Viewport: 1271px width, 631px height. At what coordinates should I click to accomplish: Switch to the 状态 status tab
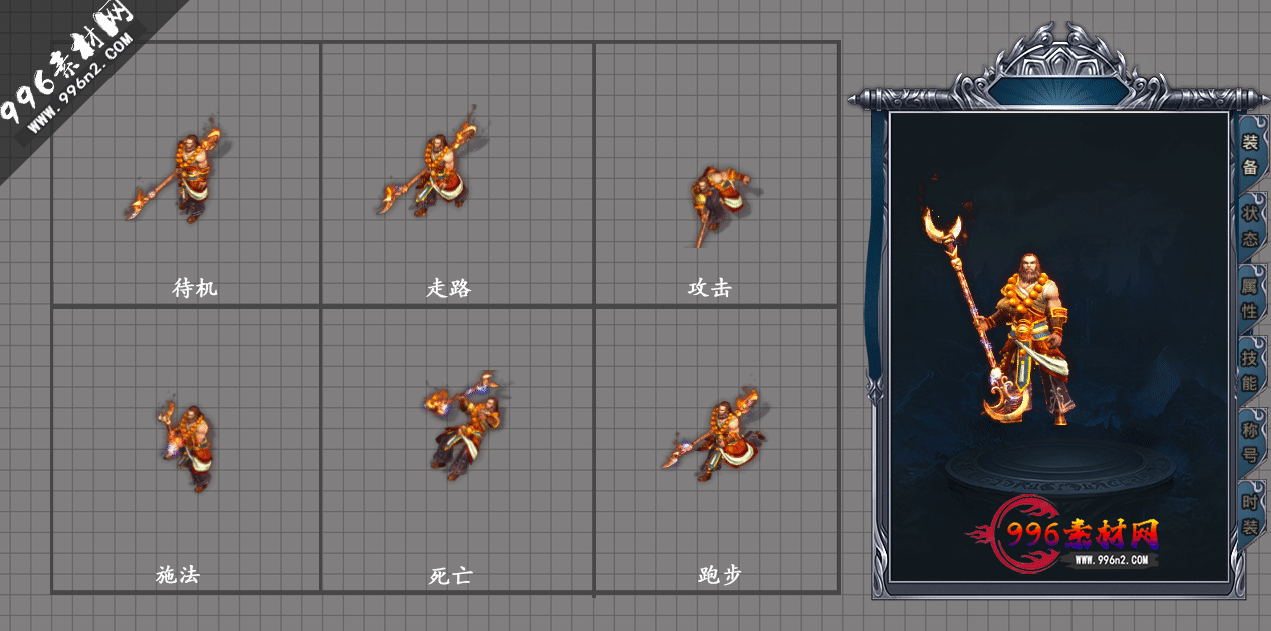(1250, 227)
